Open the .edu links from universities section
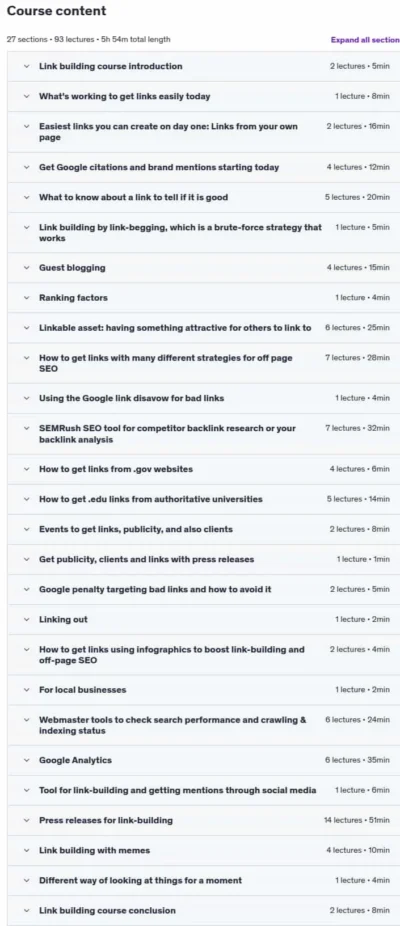Screen dimensions: 400x926 [x=203, y=499]
